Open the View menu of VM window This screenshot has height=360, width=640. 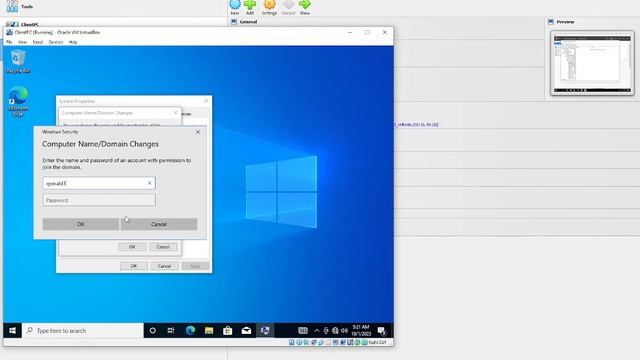(22, 42)
